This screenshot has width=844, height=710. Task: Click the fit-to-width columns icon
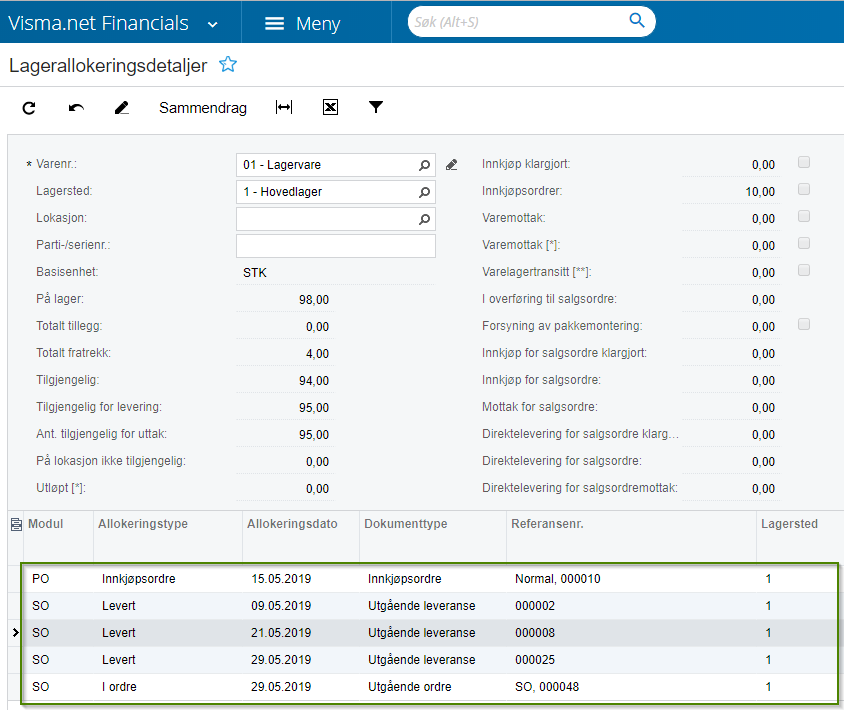click(284, 107)
